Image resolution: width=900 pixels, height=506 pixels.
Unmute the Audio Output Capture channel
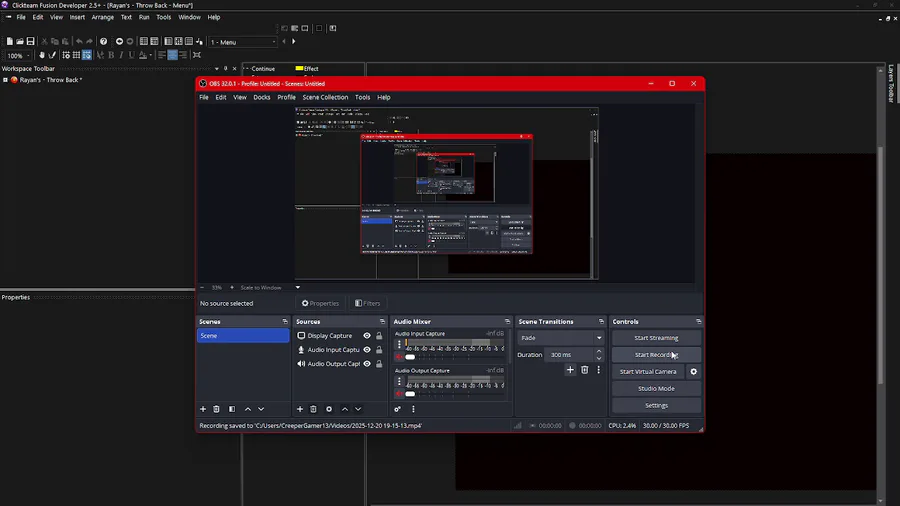399,394
